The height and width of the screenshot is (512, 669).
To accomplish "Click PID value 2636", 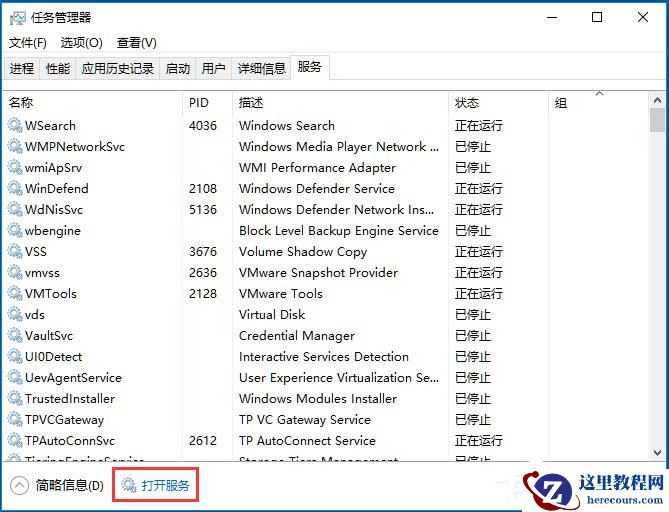I will [203, 272].
